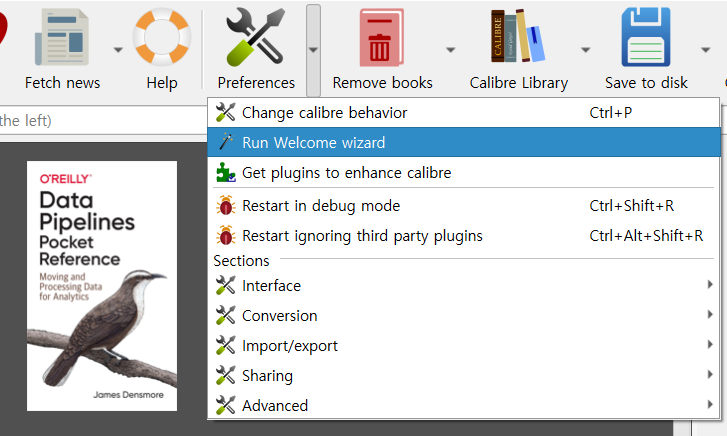Open the Remove books dropdown arrow

[451, 50]
